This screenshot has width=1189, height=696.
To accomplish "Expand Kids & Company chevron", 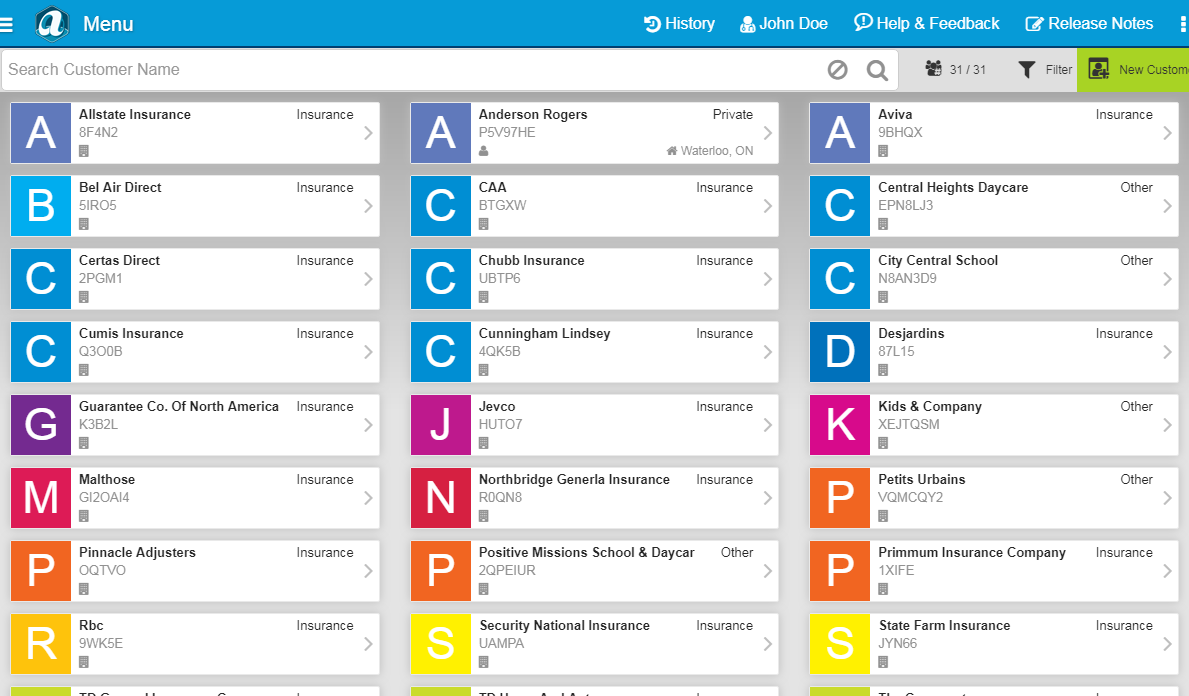I will 1167,425.
